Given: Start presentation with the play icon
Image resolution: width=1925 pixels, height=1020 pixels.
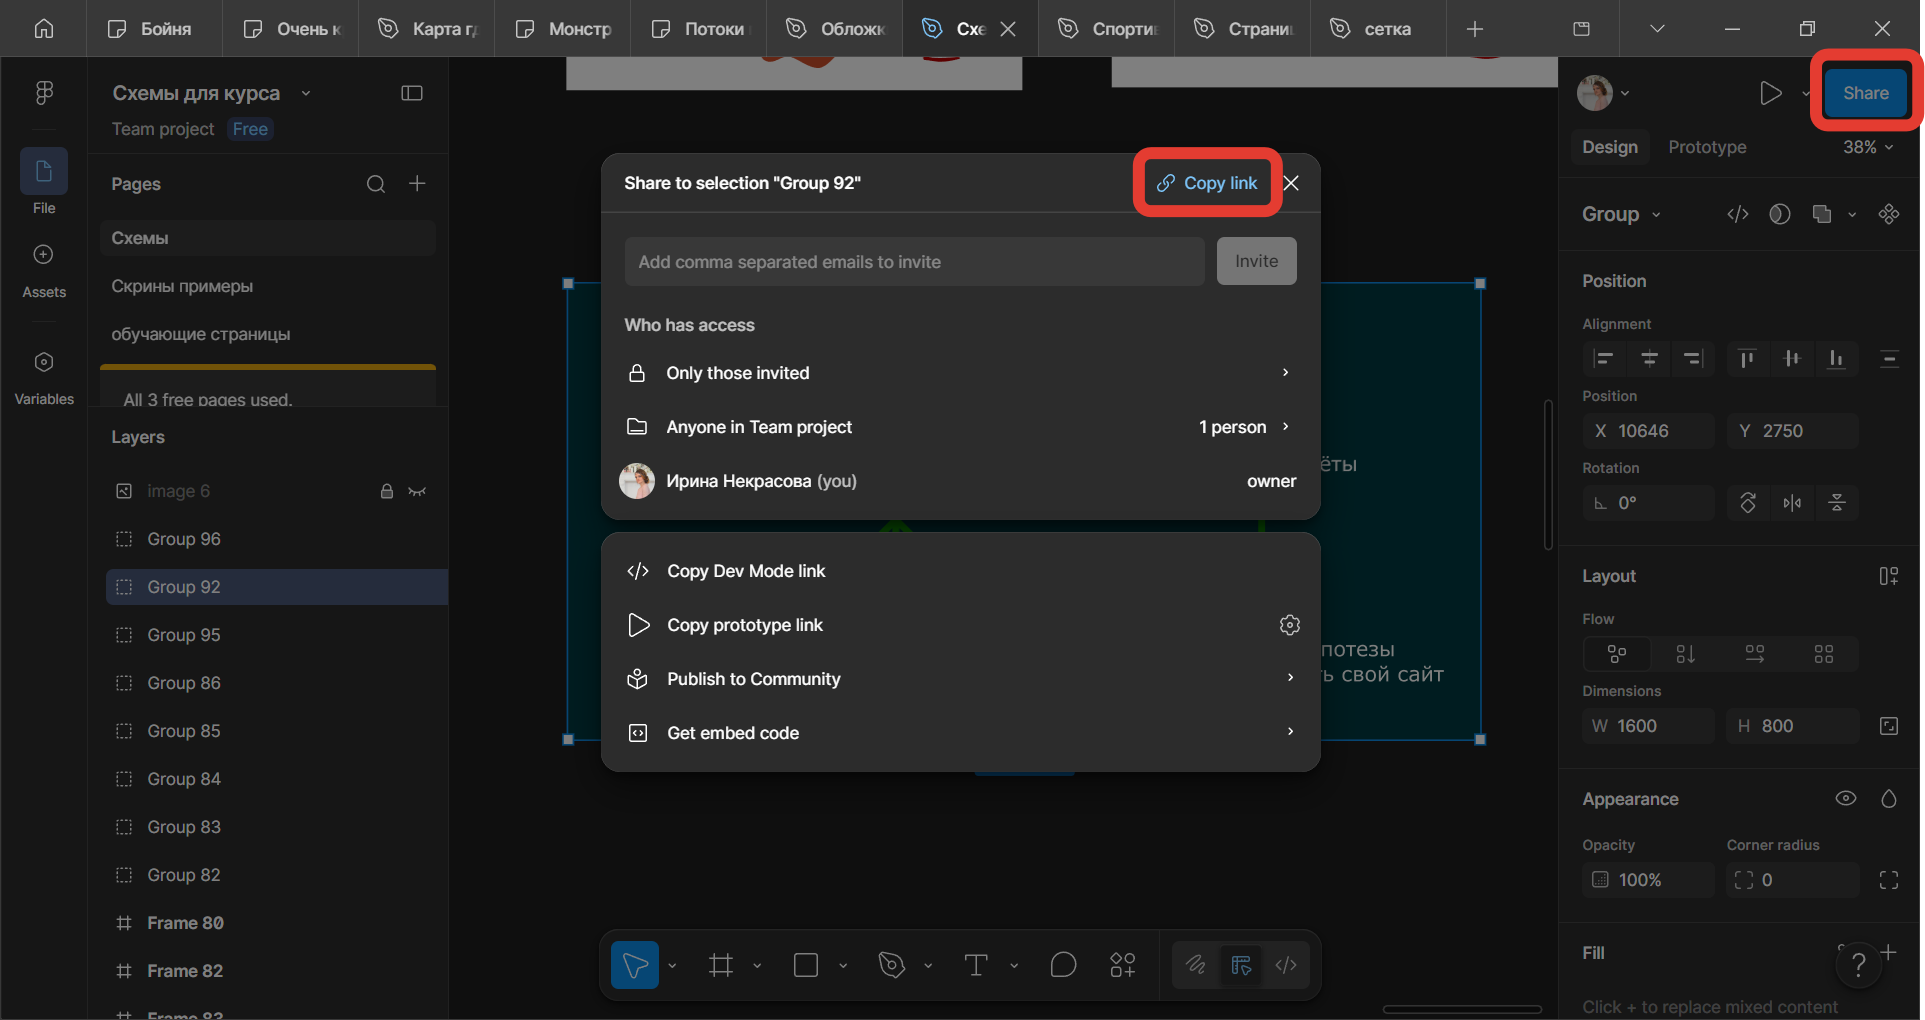Looking at the screenshot, I should 1770,93.
